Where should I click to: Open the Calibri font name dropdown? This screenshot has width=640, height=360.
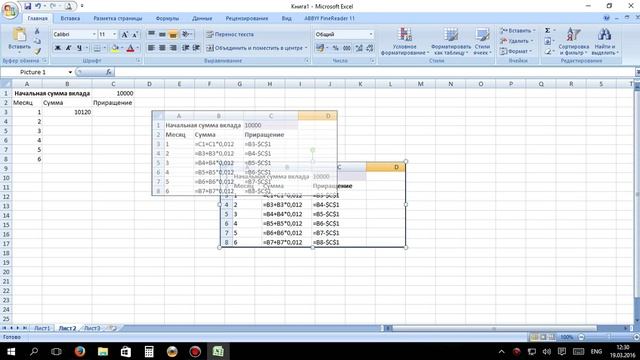[x=94, y=34]
